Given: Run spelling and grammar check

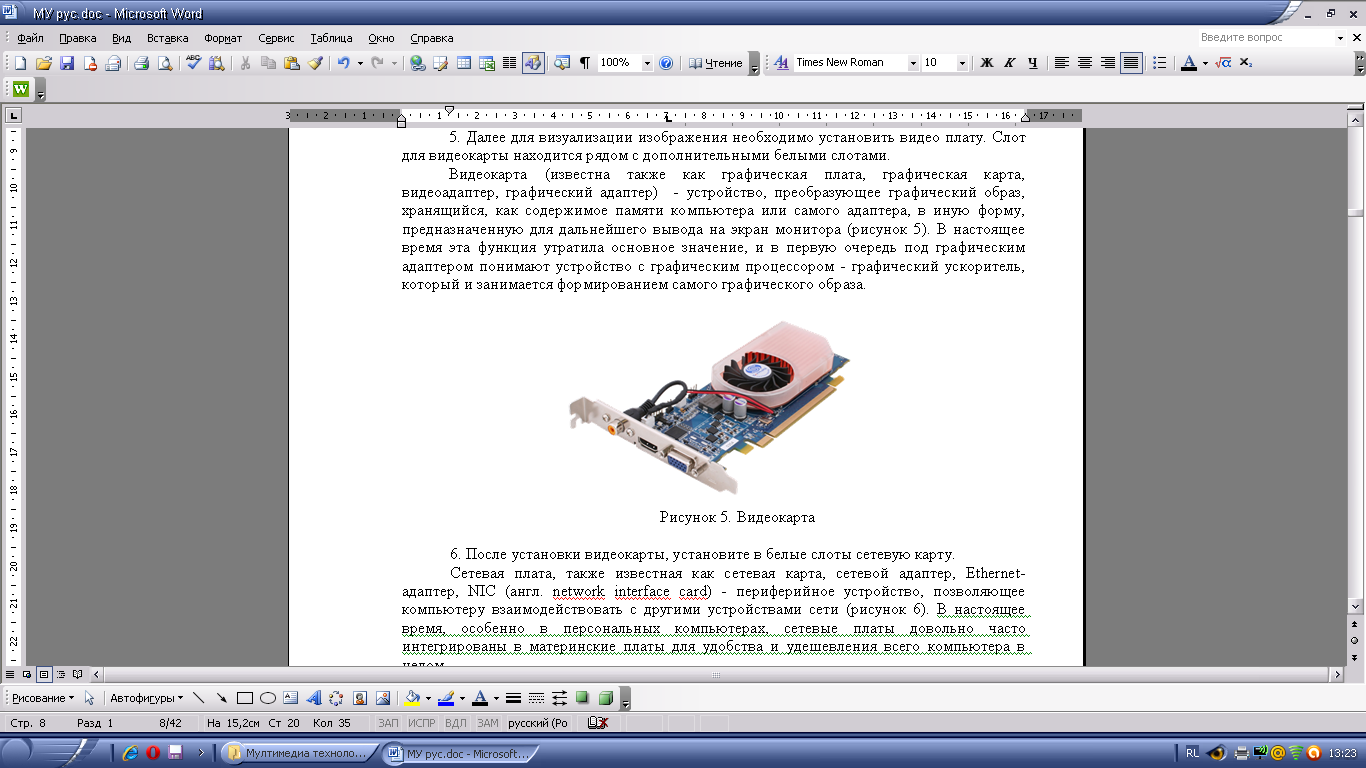Looking at the screenshot, I should (193, 63).
